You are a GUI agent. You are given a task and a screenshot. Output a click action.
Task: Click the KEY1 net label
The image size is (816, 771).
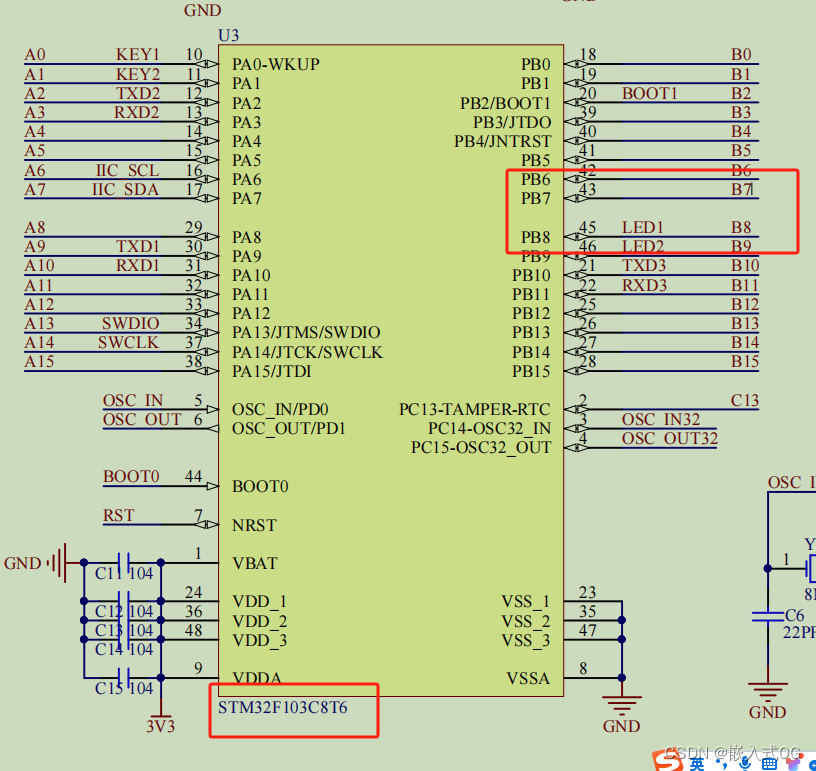pyautogui.click(x=137, y=55)
